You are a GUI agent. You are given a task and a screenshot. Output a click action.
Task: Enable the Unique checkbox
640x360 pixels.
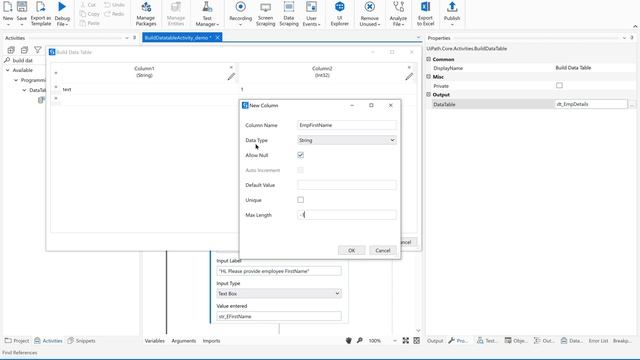pyautogui.click(x=300, y=200)
